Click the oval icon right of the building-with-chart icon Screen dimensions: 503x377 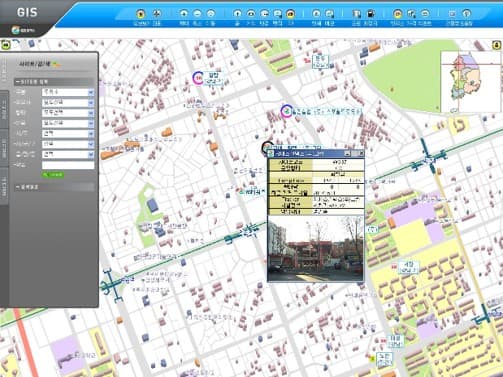[425, 13]
